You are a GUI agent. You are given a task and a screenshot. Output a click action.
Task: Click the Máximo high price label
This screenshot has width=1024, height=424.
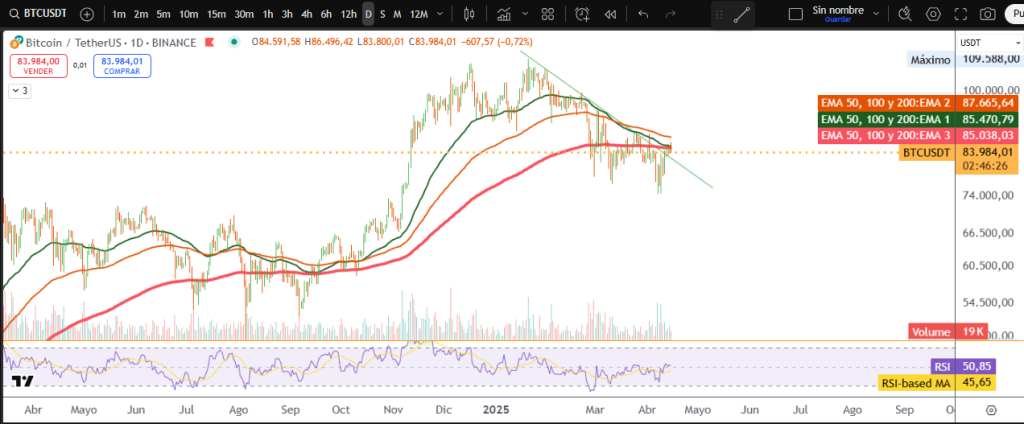pyautogui.click(x=930, y=59)
